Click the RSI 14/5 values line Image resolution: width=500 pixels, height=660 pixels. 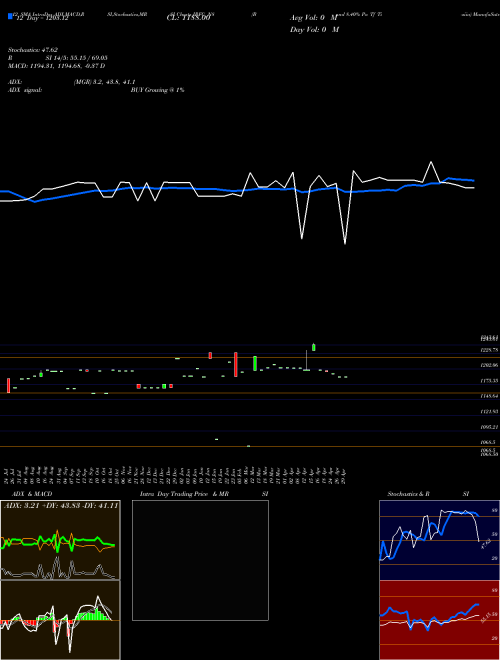tap(58, 58)
